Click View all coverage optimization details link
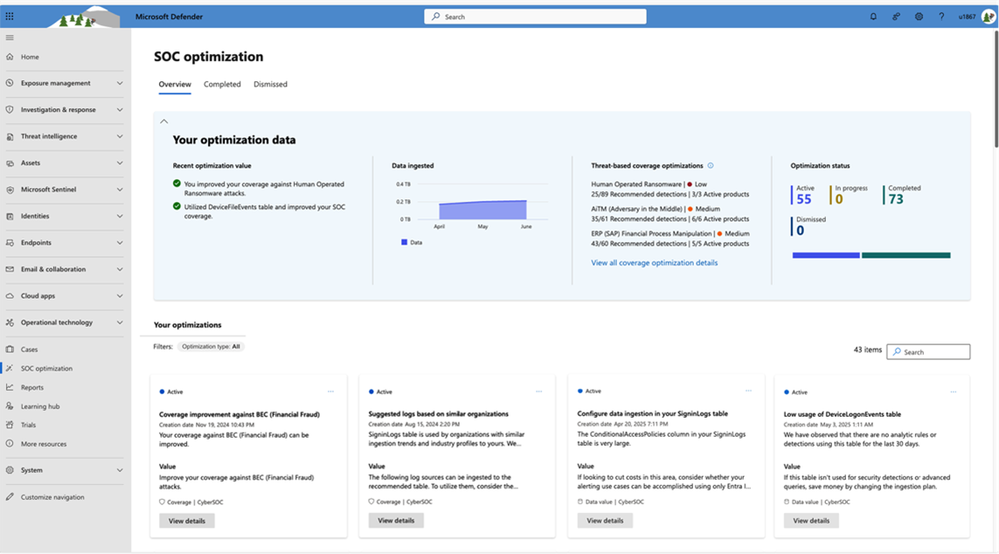Image resolution: width=999 pixels, height=554 pixels. (x=654, y=263)
